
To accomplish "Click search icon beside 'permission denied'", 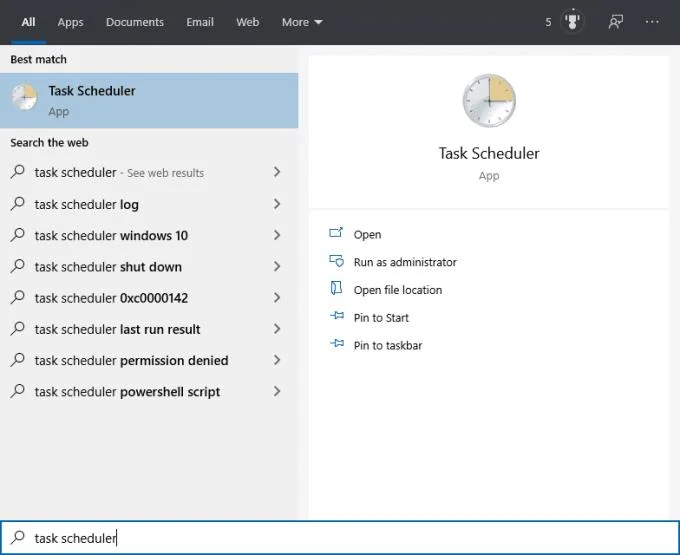I will click(x=18, y=359).
